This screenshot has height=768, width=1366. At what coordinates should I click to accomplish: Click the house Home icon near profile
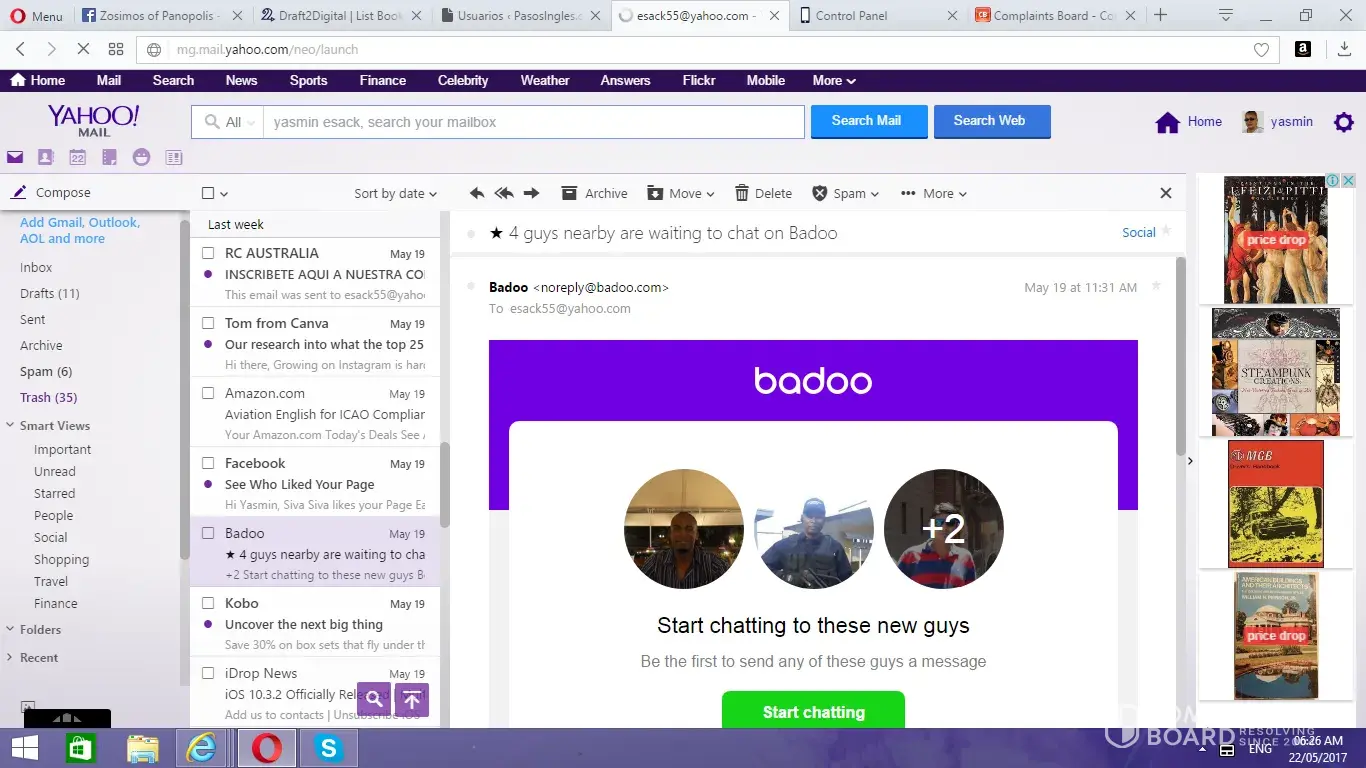(1167, 122)
